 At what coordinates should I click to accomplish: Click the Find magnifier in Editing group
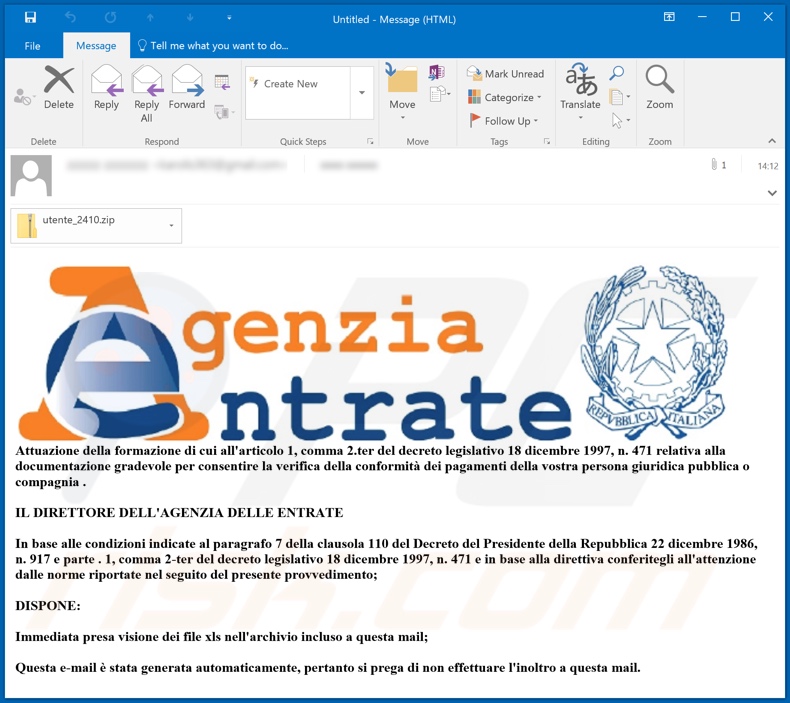tap(617, 73)
